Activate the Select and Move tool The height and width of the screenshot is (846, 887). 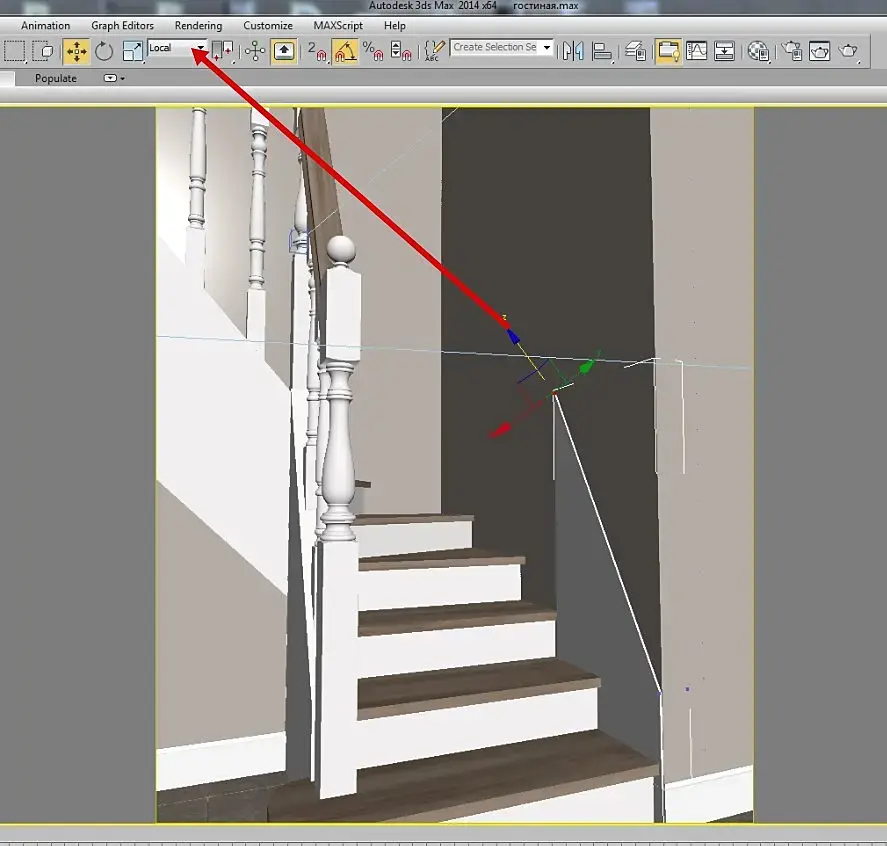(76, 51)
